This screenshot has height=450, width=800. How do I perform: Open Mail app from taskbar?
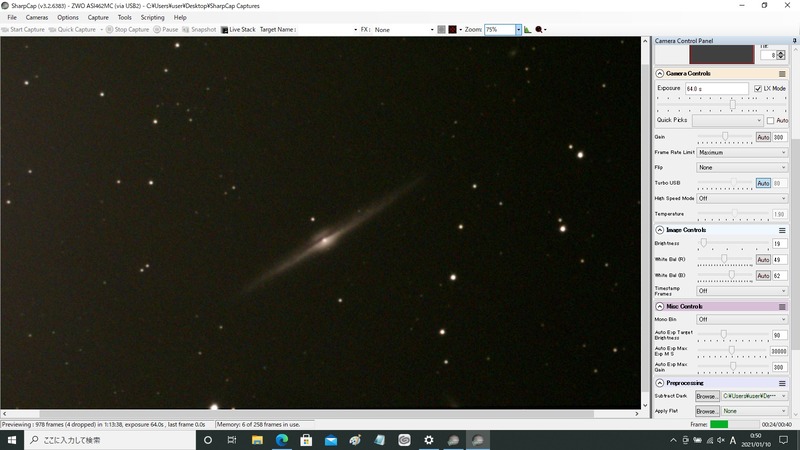click(331, 440)
